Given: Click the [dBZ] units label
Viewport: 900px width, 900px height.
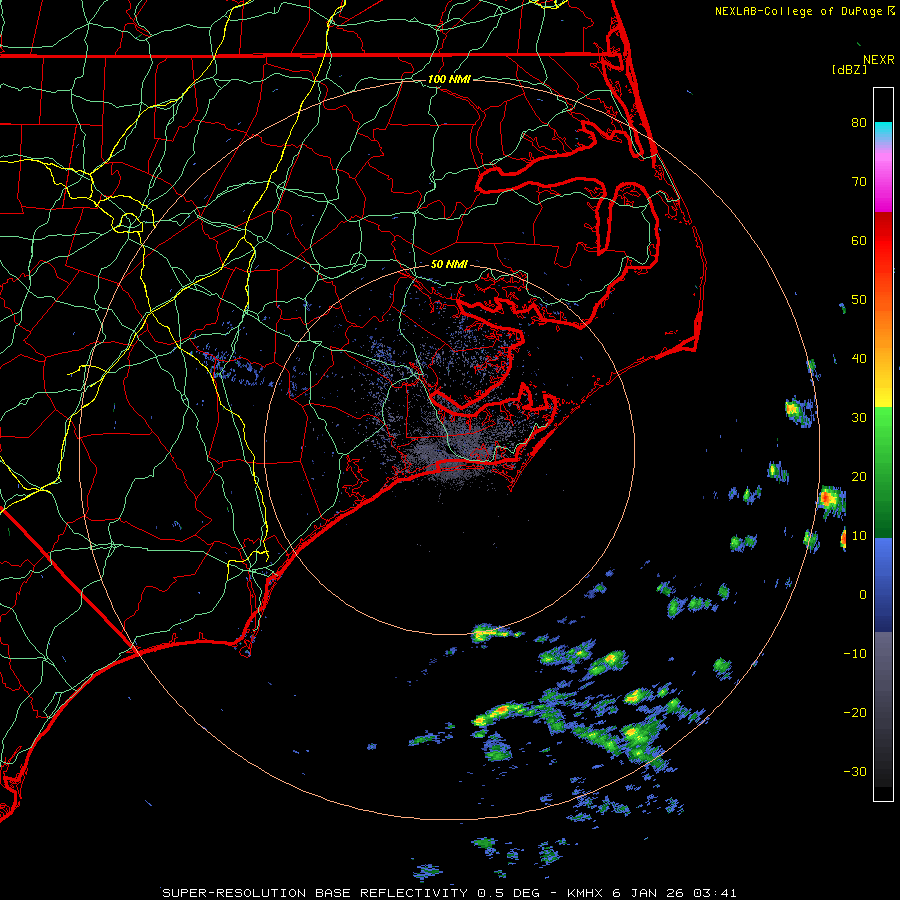Looking at the screenshot, I should pyautogui.click(x=849, y=70).
